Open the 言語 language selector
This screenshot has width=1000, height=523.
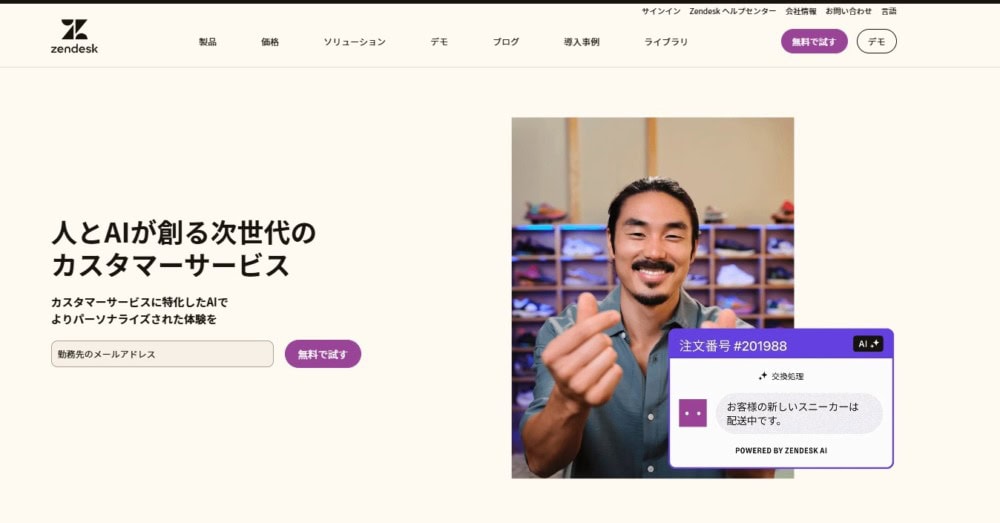pyautogui.click(x=889, y=11)
